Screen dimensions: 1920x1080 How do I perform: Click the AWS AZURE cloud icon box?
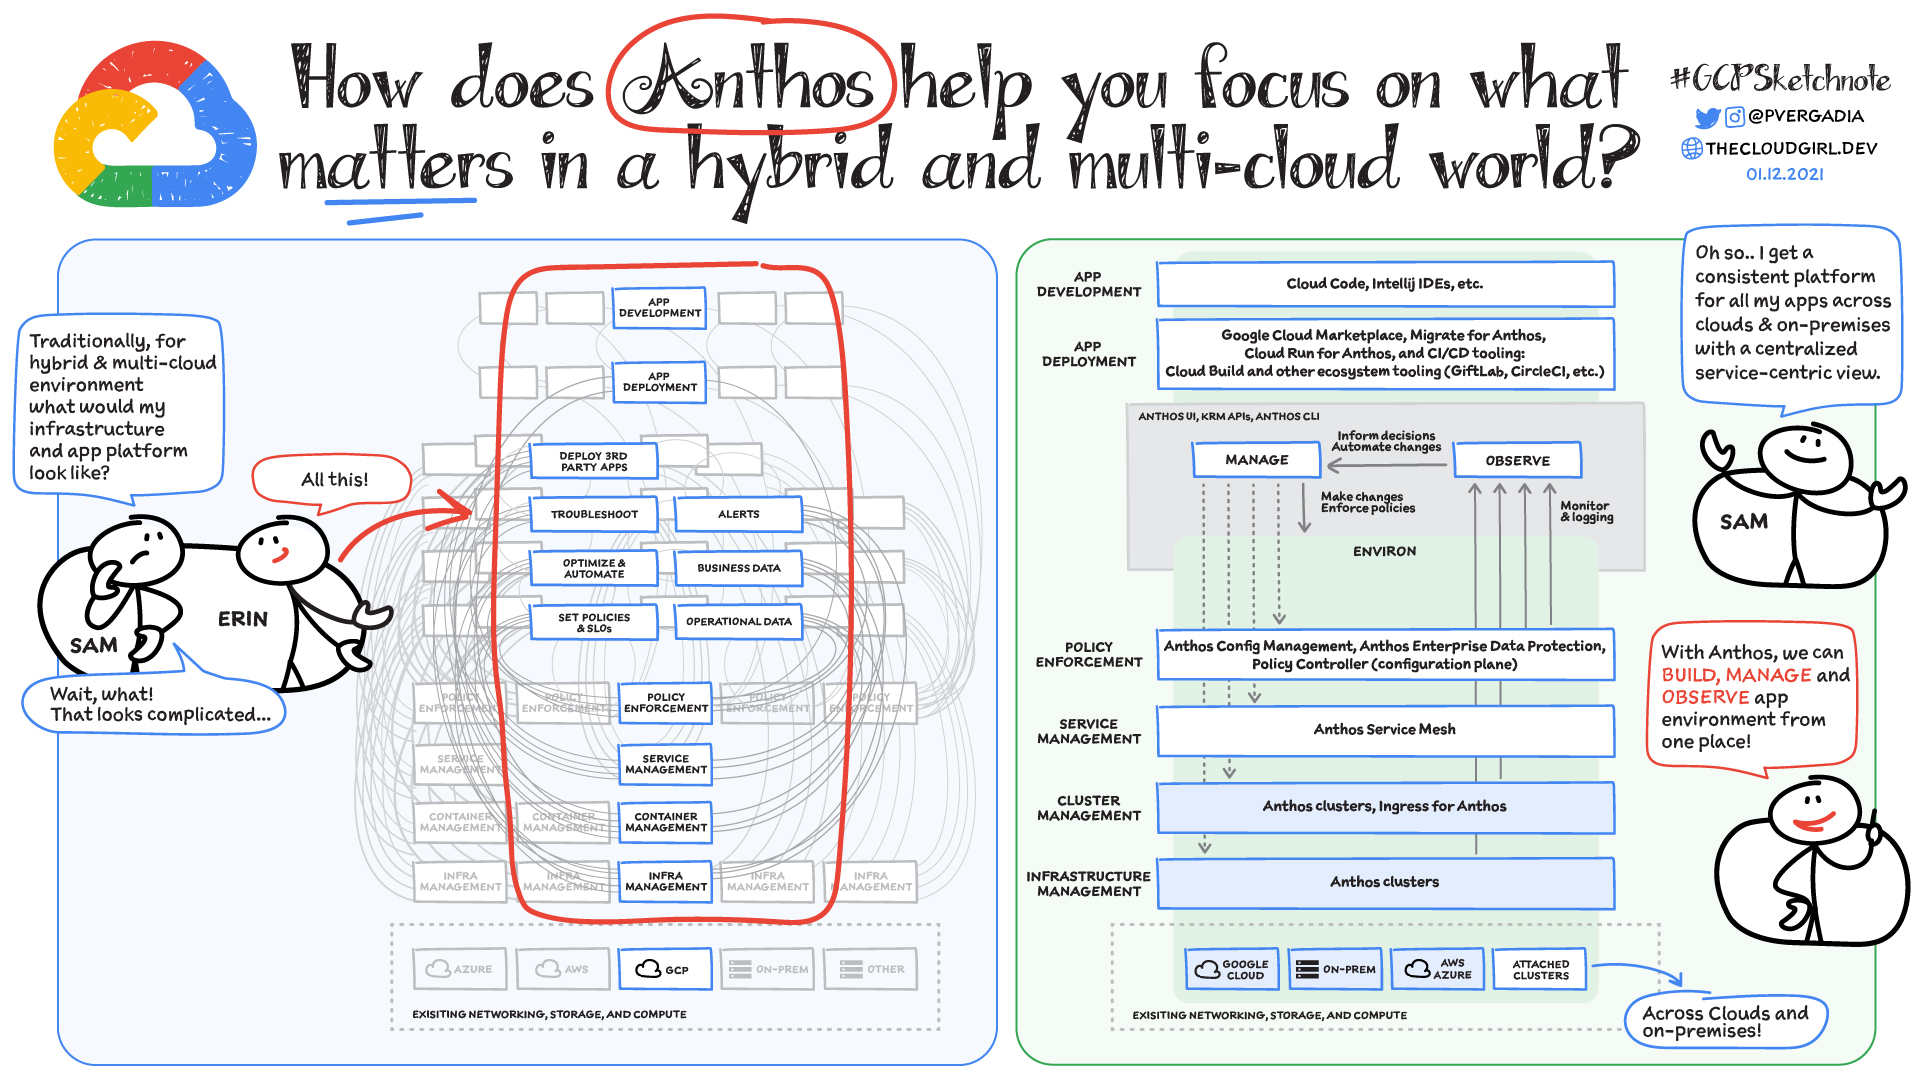coord(1438,969)
